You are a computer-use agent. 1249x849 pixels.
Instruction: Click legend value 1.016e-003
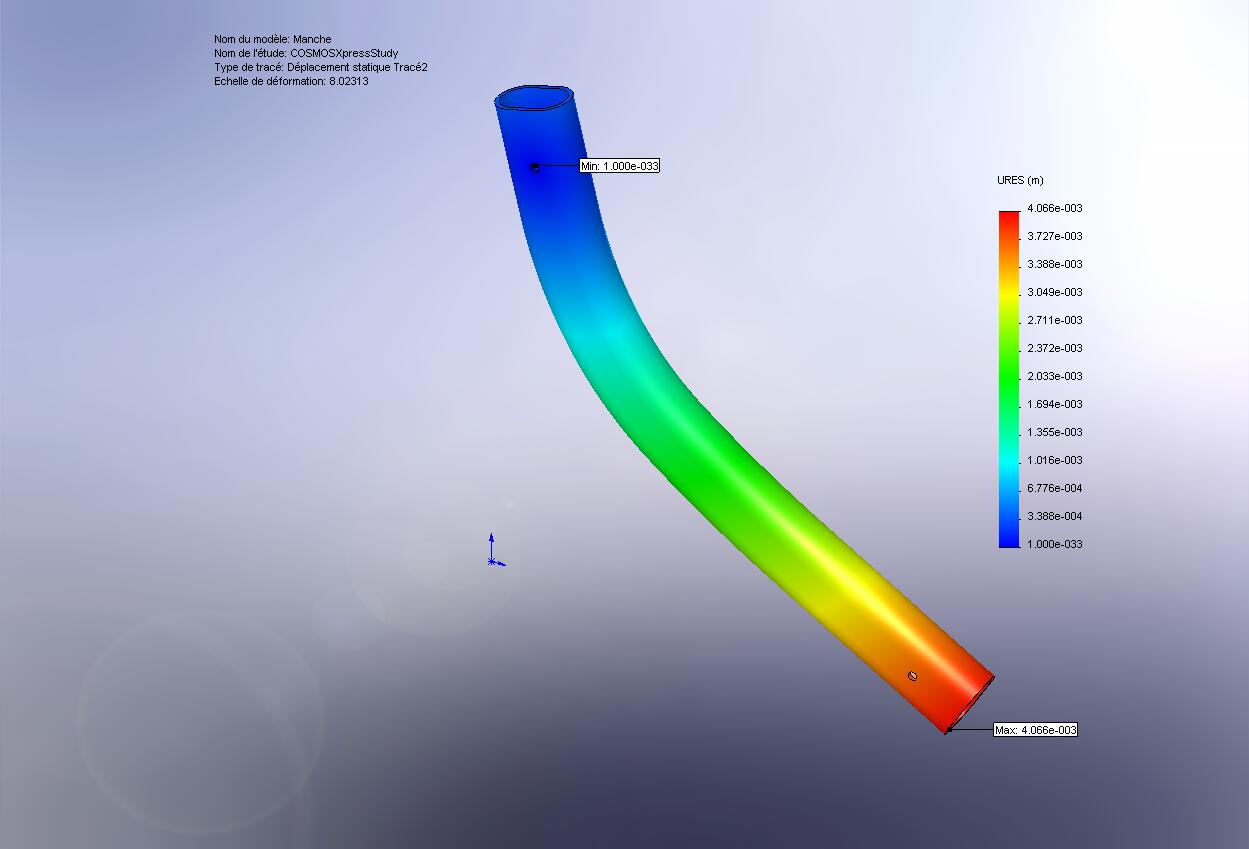tap(1055, 460)
